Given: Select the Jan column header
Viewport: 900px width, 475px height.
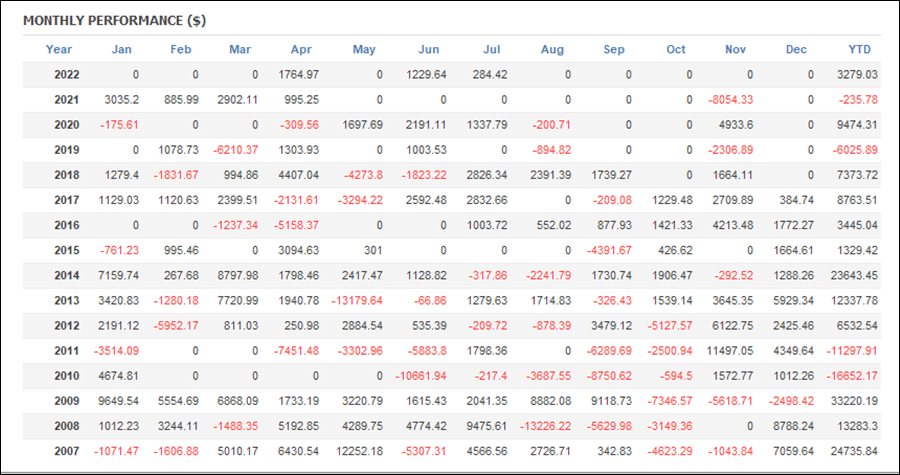Looking at the screenshot, I should 122,49.
